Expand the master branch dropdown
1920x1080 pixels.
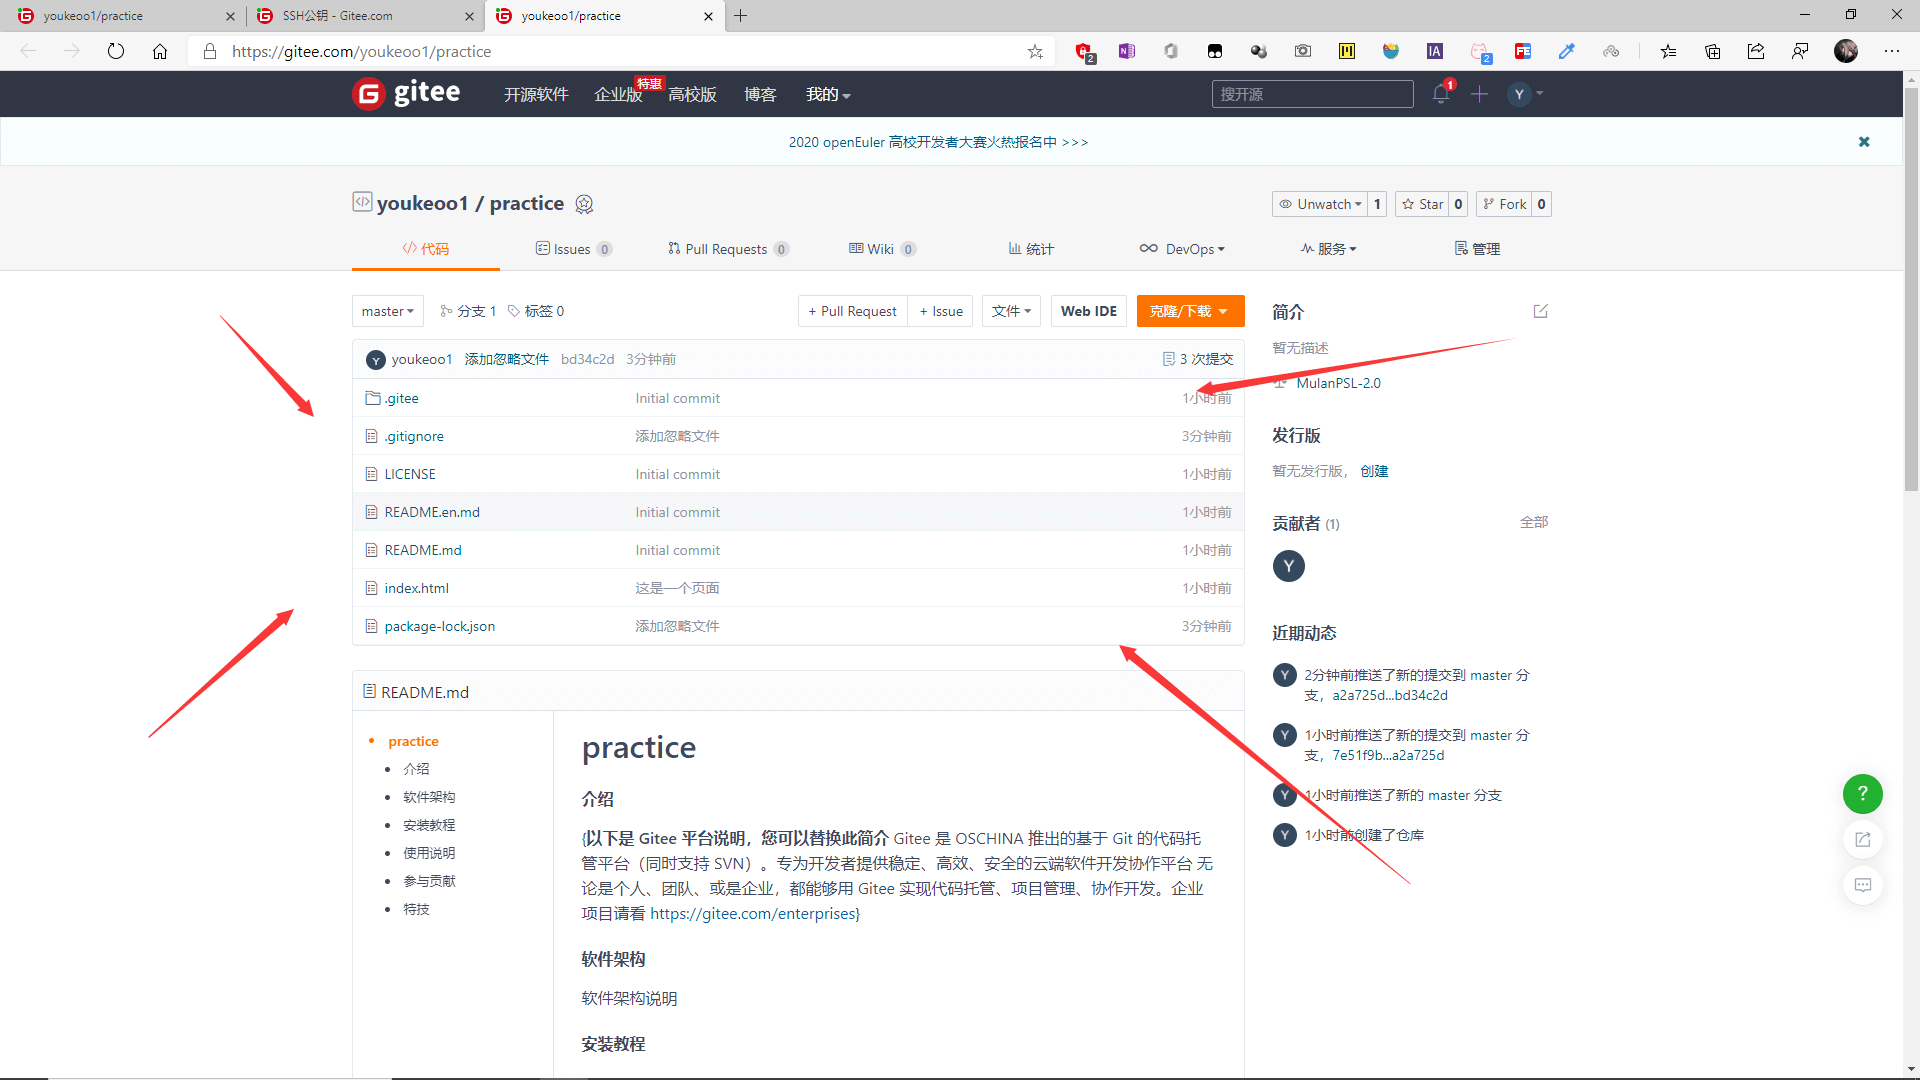388,311
